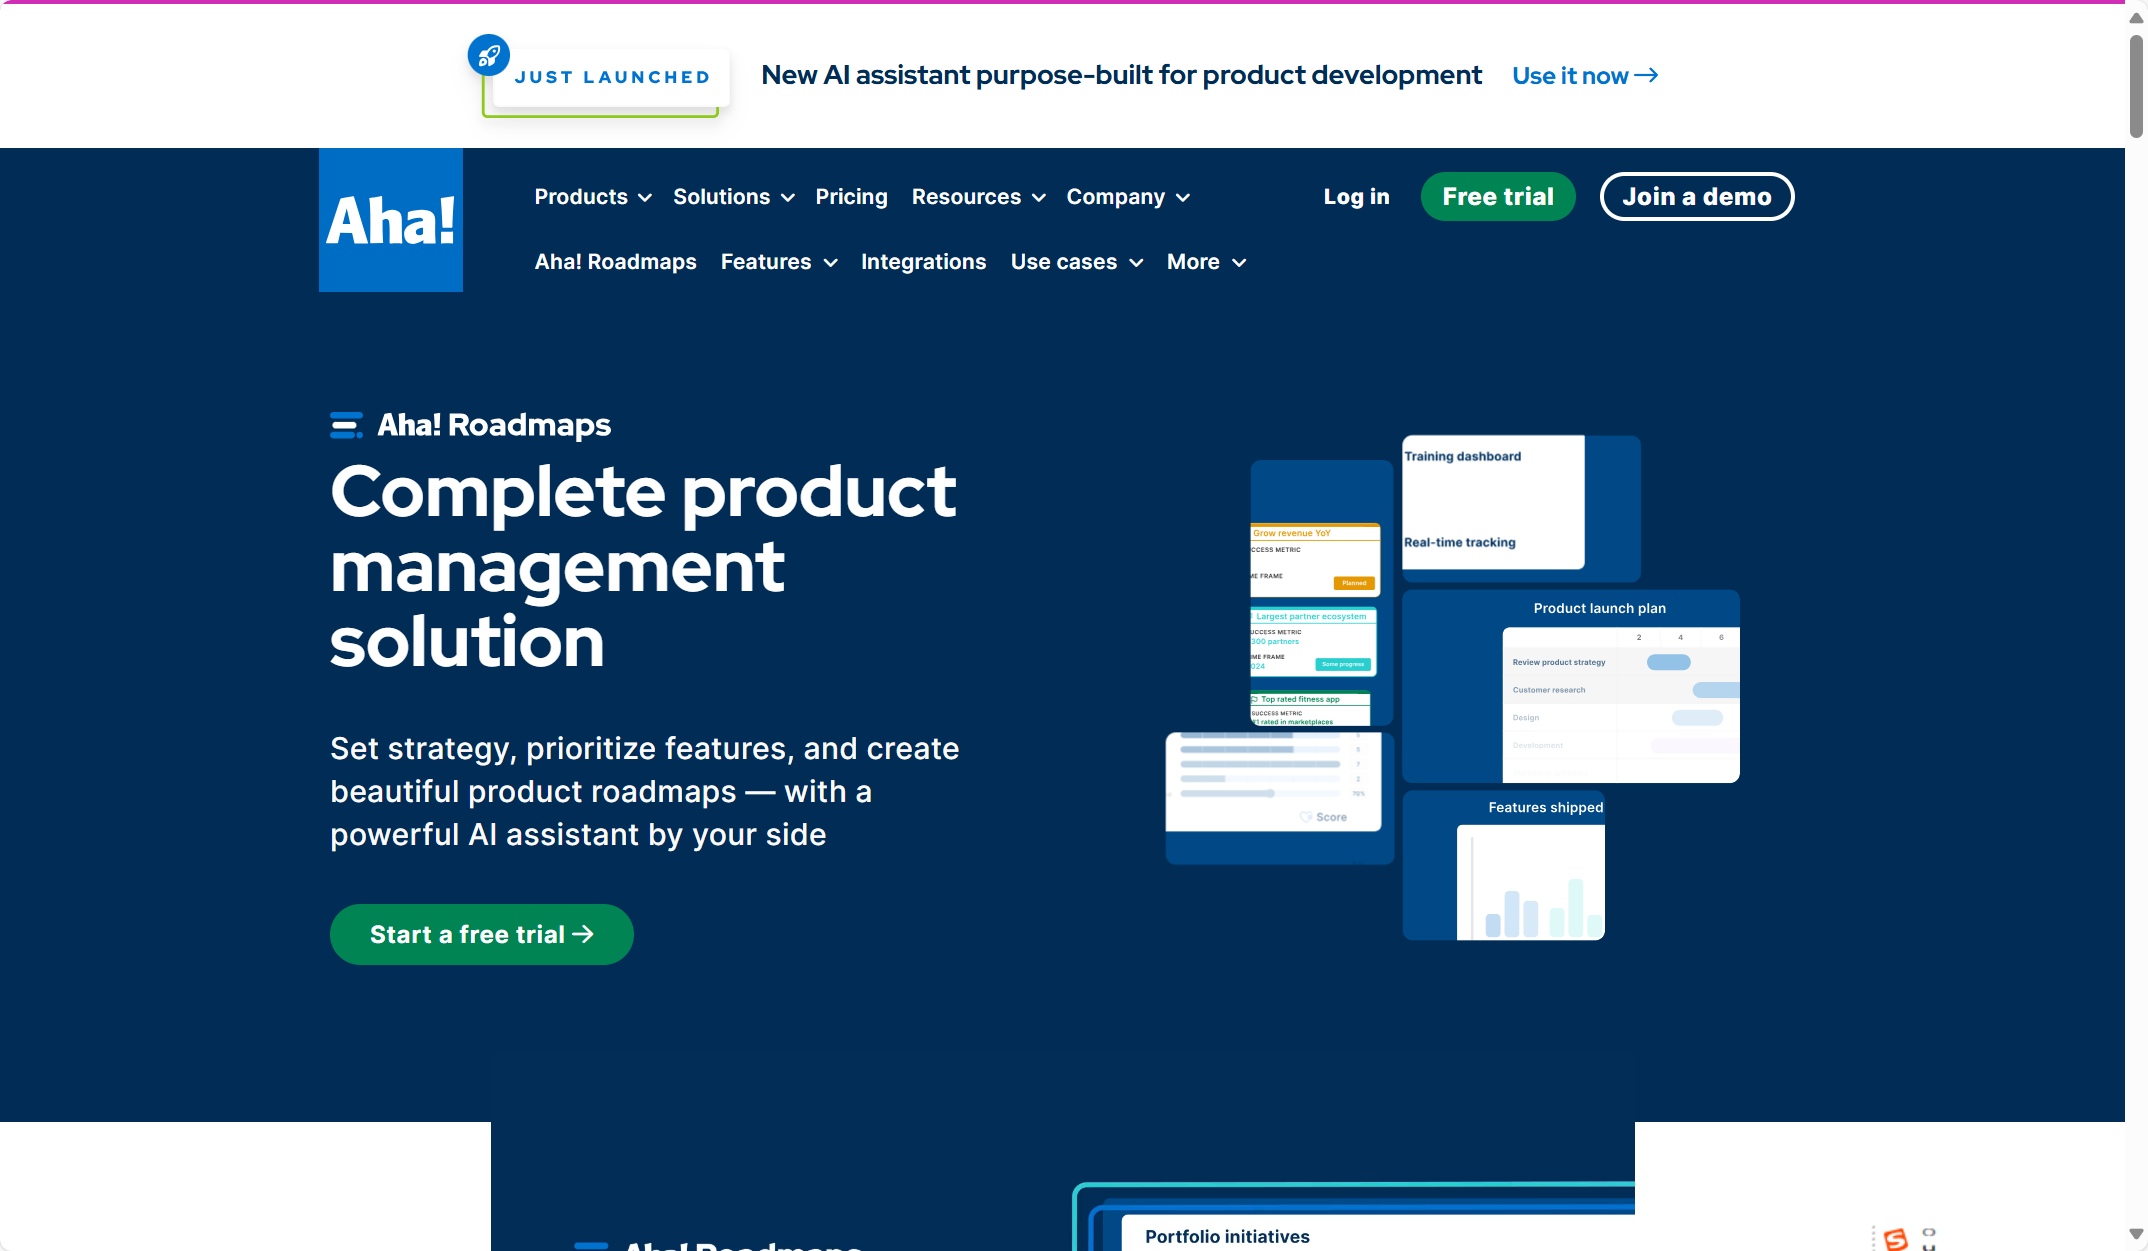
Task: Expand the Products dropdown menu
Action: click(593, 197)
